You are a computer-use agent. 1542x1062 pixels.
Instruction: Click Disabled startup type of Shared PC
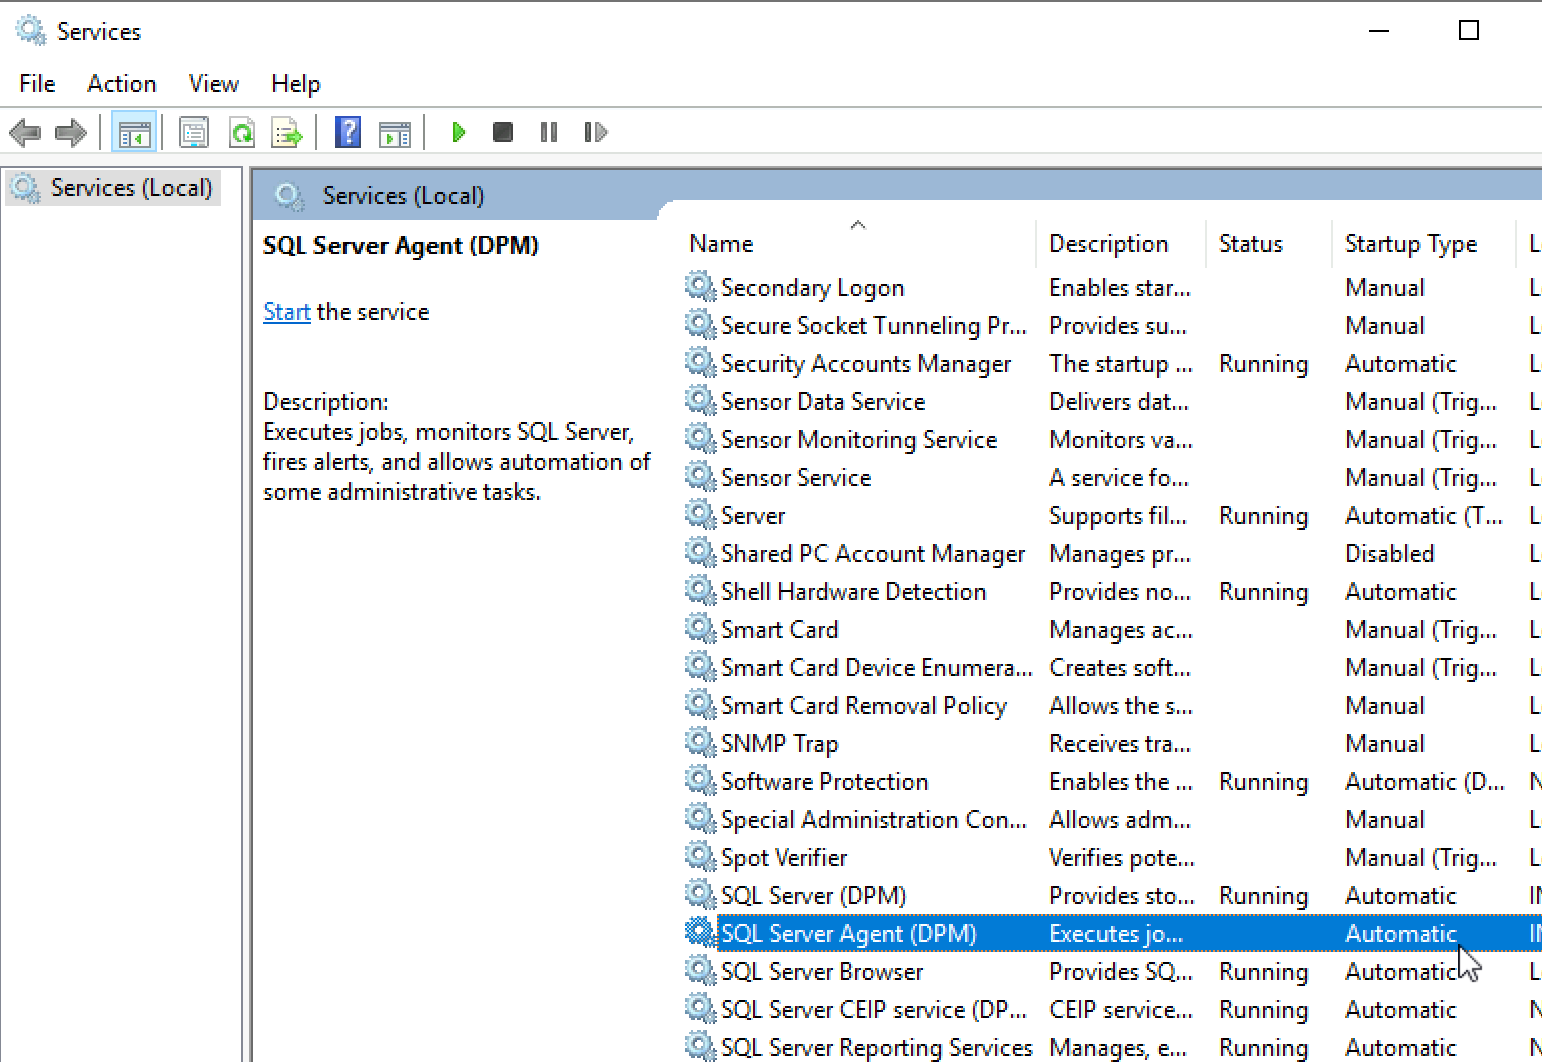pos(1390,554)
